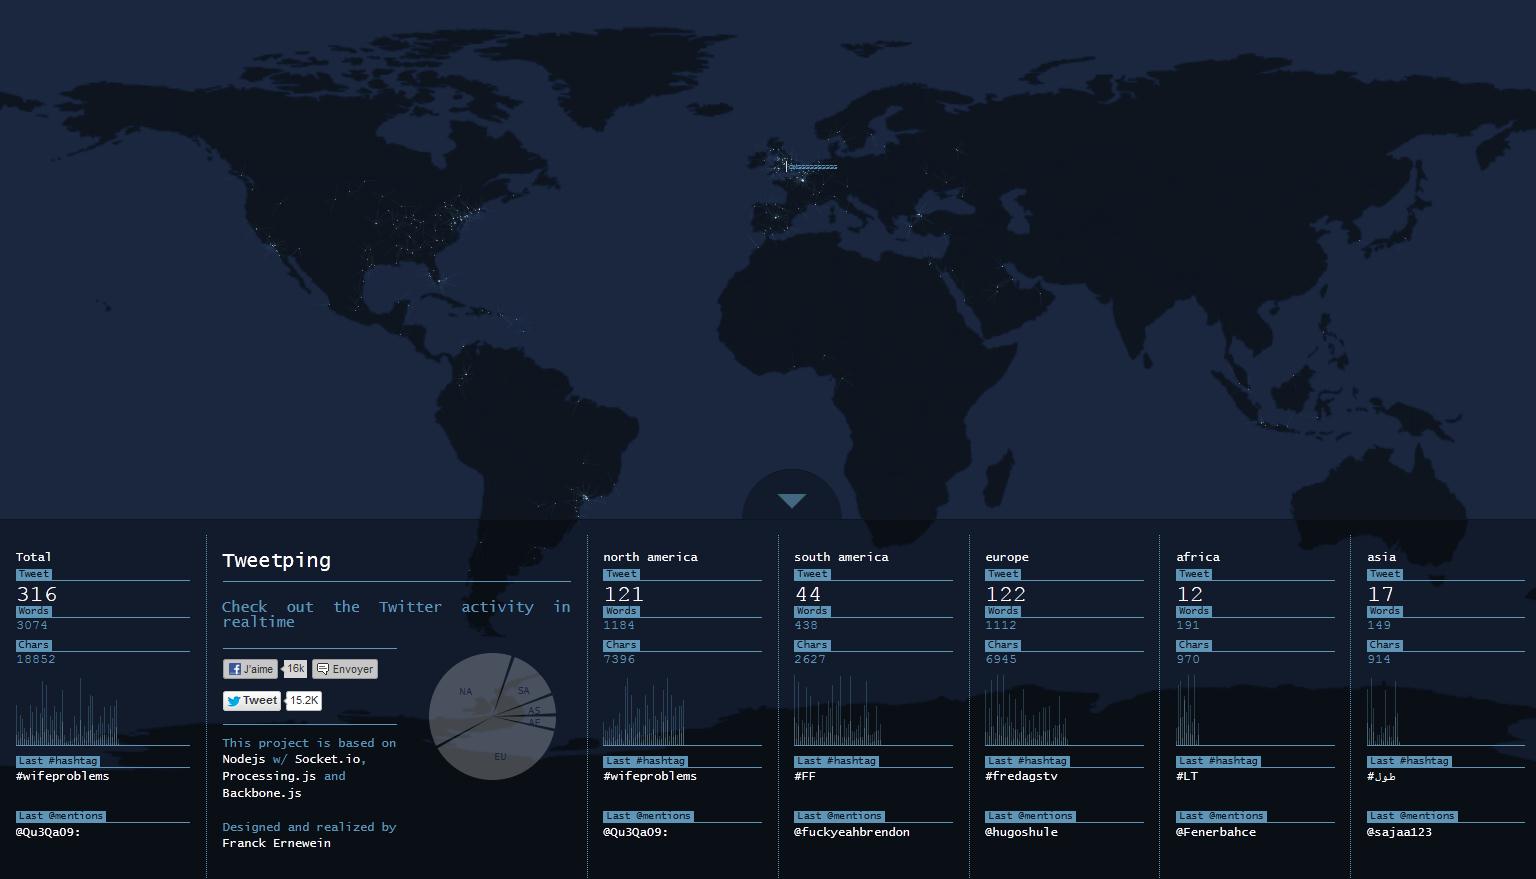This screenshot has height=879, width=1536.
Task: Click the Twitter Tweet button
Action: point(252,701)
